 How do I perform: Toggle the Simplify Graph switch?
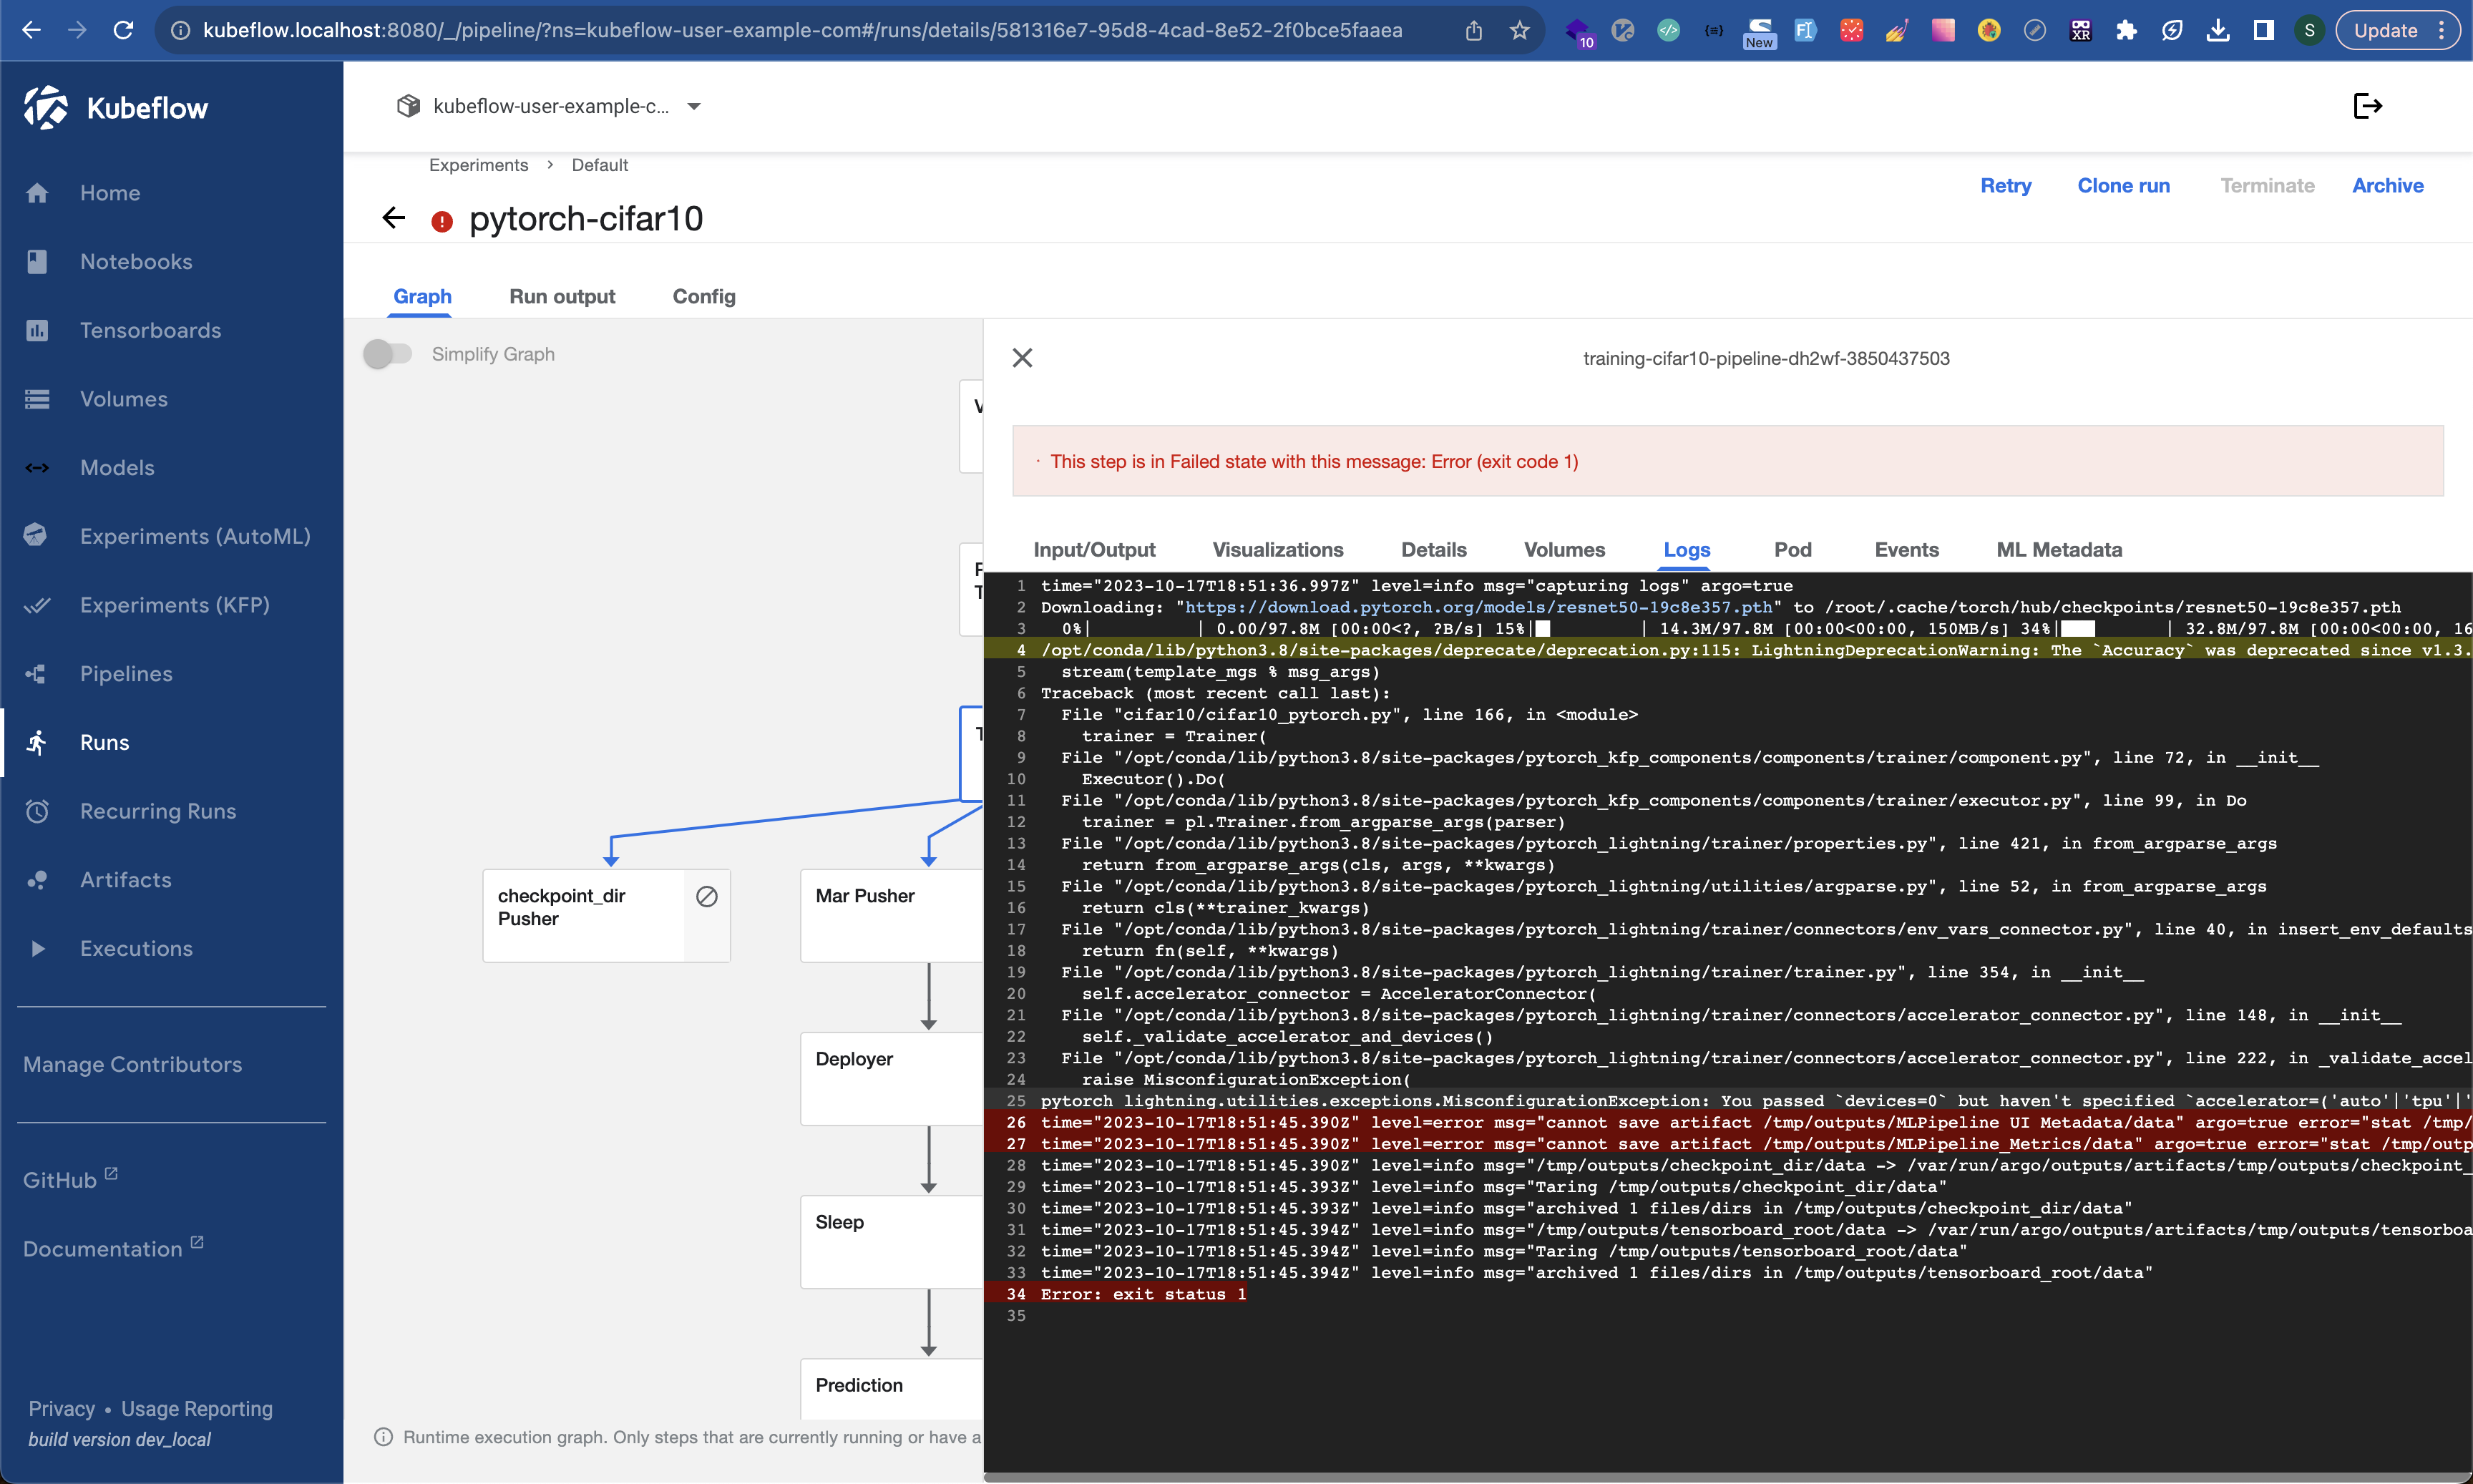tap(388, 354)
